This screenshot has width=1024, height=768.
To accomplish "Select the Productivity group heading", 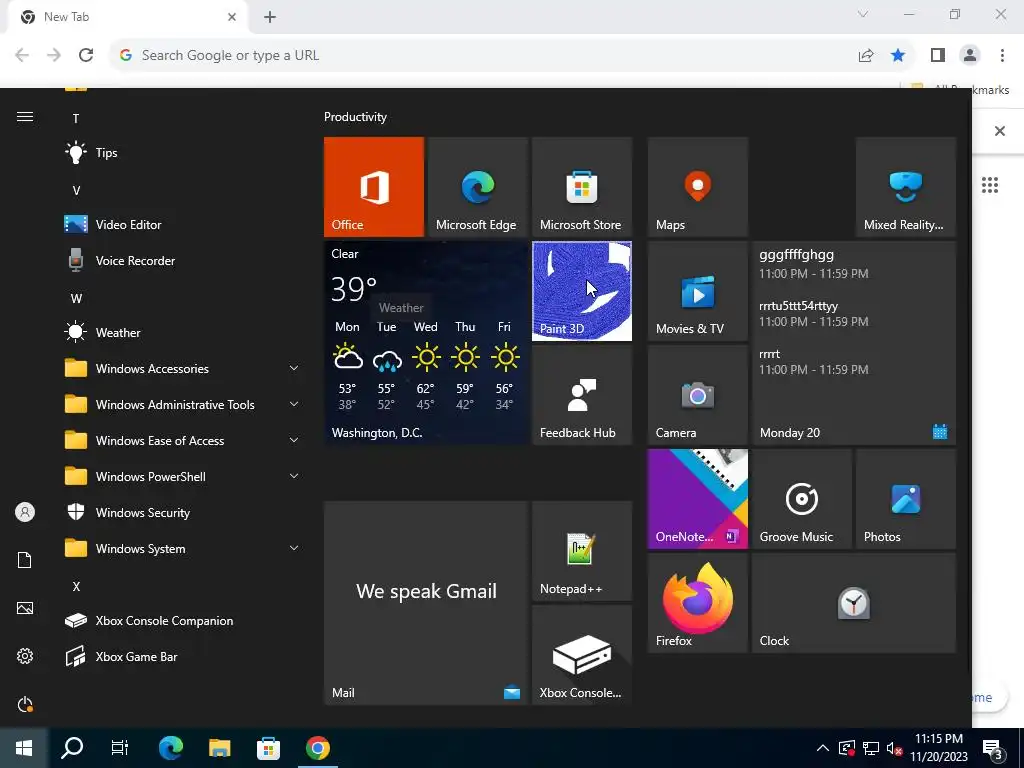I will [x=355, y=117].
